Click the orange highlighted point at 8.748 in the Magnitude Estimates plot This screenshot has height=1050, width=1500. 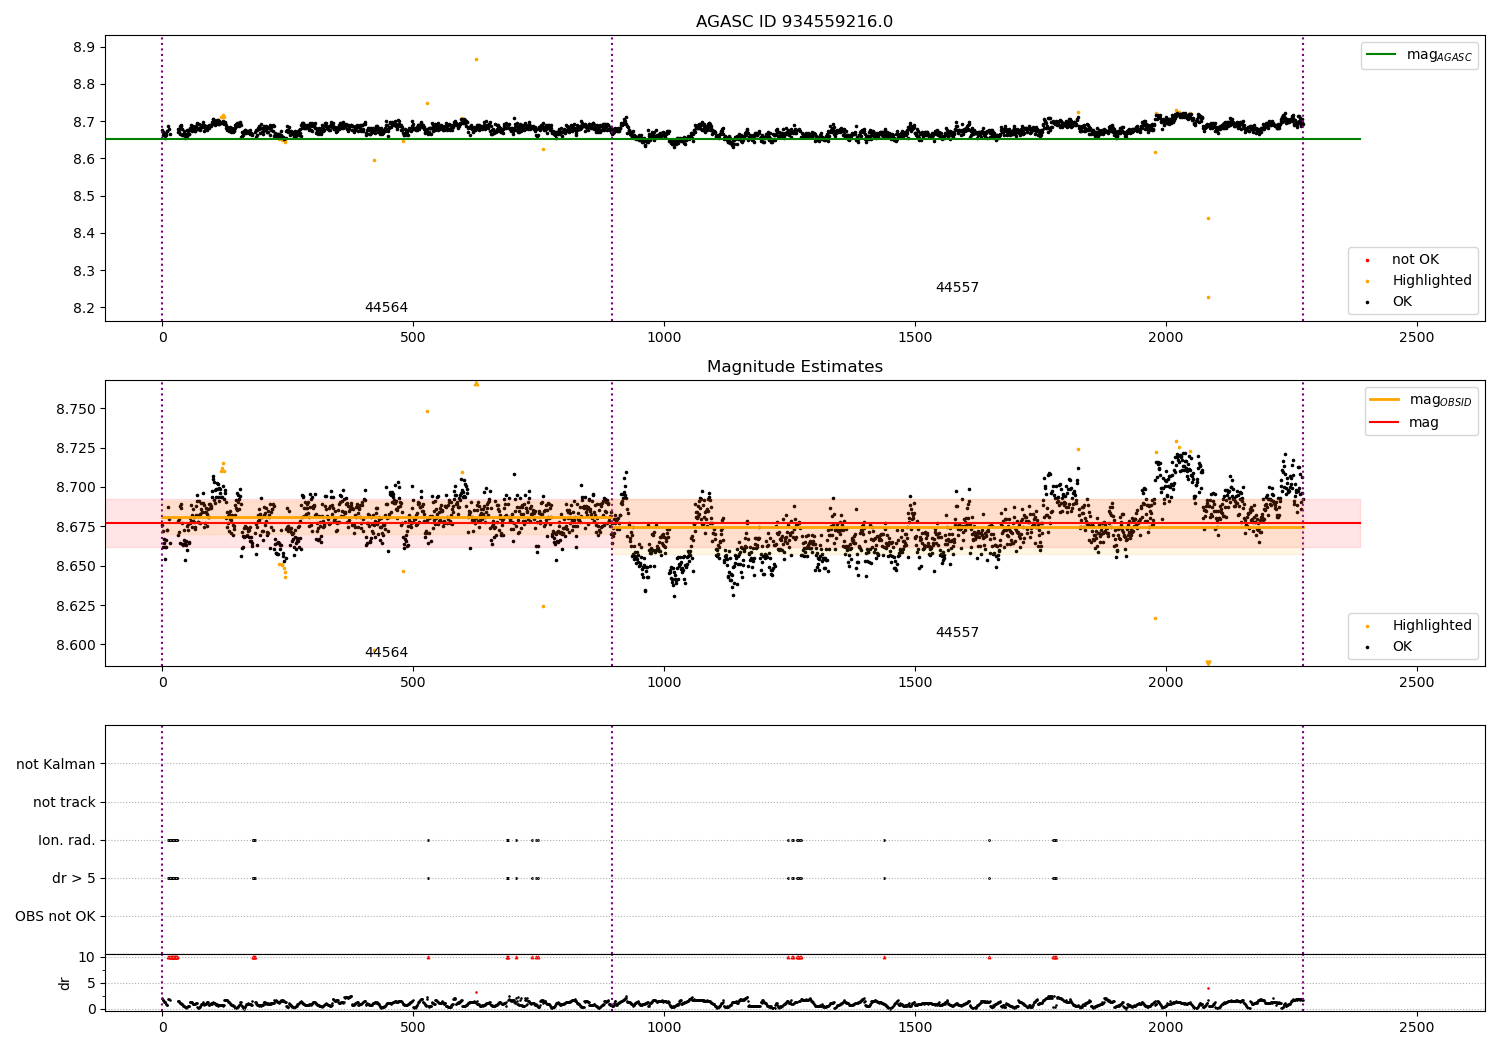click(427, 411)
